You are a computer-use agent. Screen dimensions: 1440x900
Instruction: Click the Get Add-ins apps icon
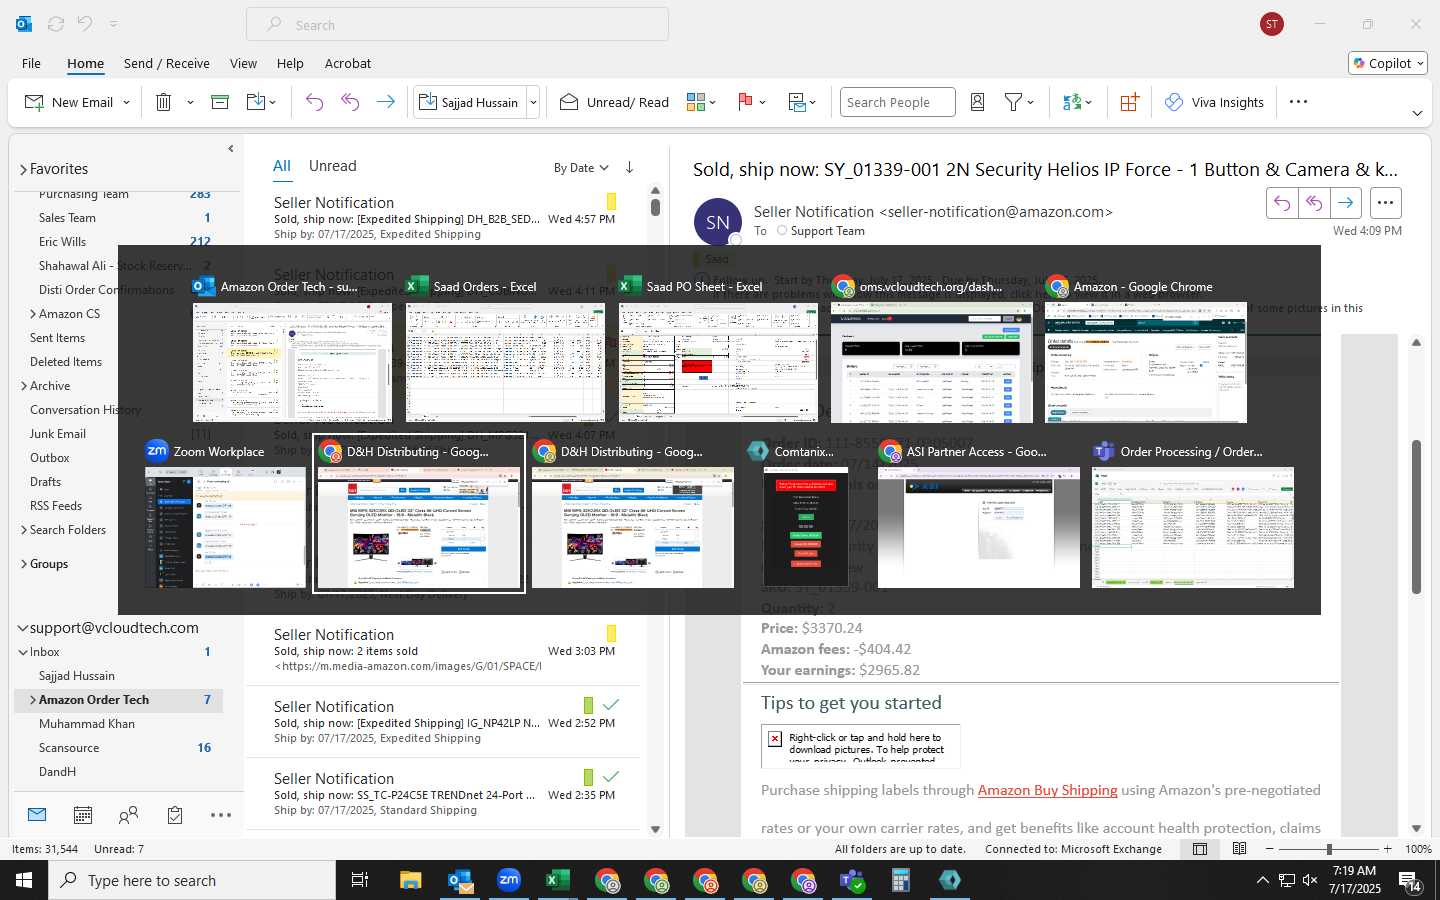(x=1129, y=102)
